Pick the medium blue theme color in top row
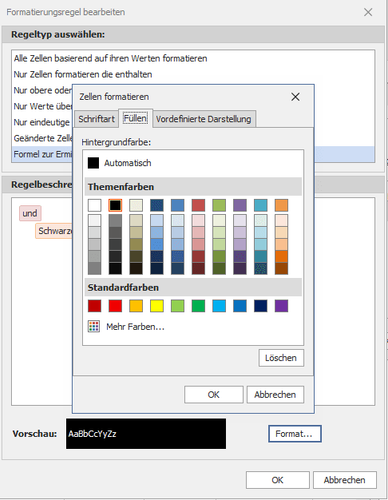This screenshot has height=500, width=388. click(x=177, y=205)
